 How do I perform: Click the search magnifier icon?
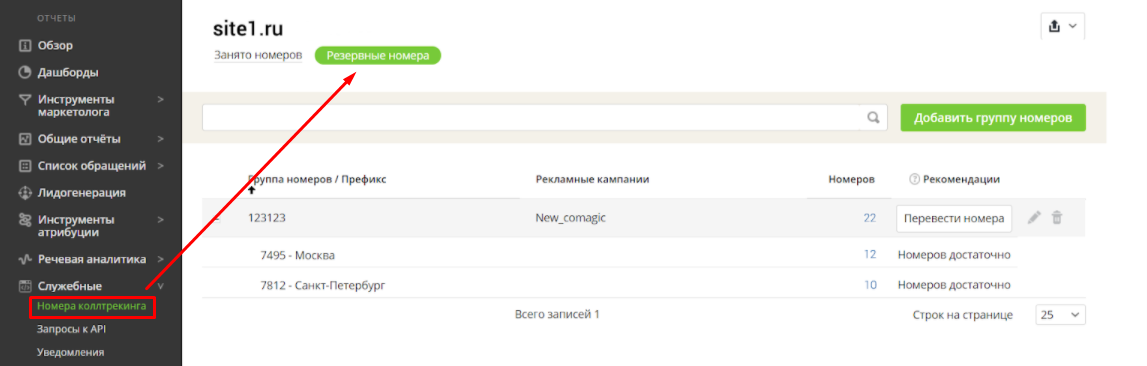point(873,117)
